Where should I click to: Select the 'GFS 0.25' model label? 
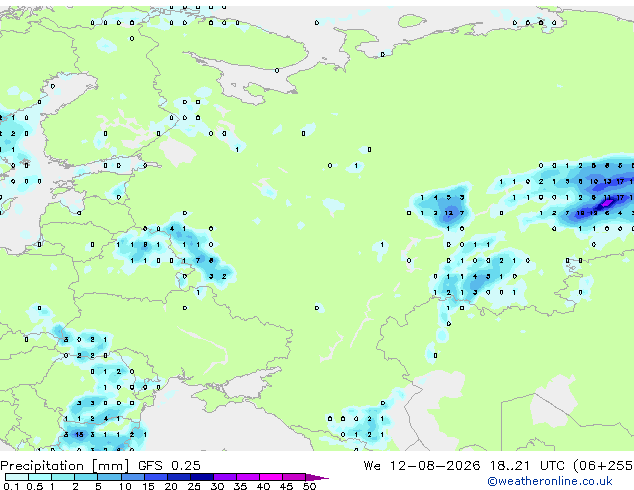point(169,466)
